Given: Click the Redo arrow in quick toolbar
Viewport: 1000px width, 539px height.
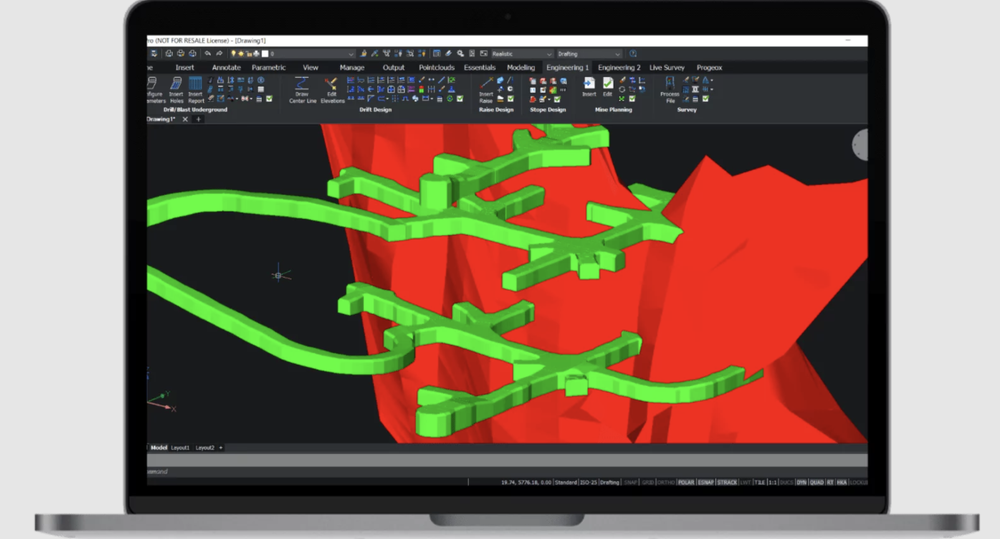Looking at the screenshot, I should coord(219,54).
